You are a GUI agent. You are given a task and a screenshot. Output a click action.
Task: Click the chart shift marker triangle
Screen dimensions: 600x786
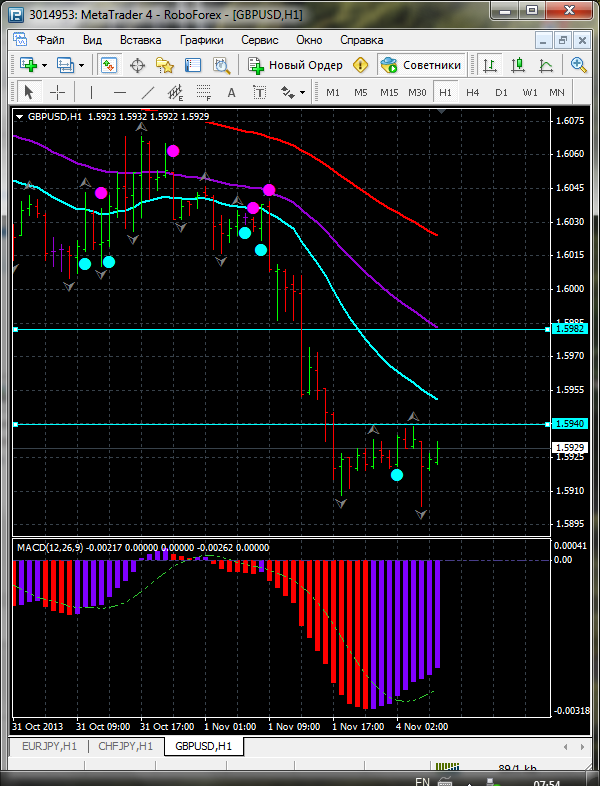tap(442, 111)
